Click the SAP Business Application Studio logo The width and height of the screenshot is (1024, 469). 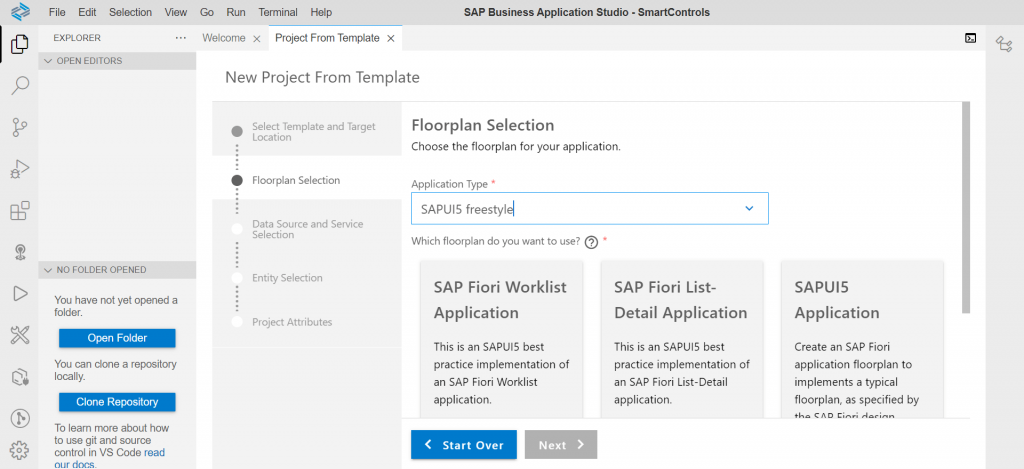click(21, 12)
